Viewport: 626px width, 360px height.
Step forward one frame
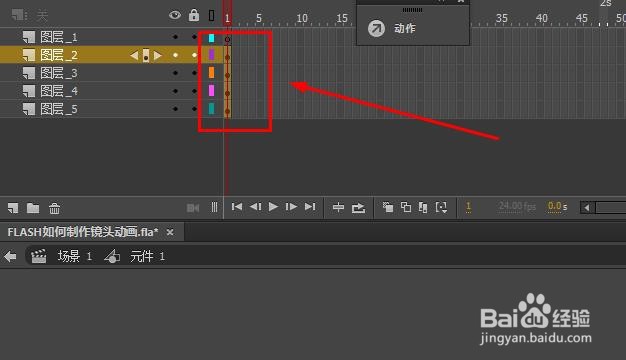coord(291,207)
